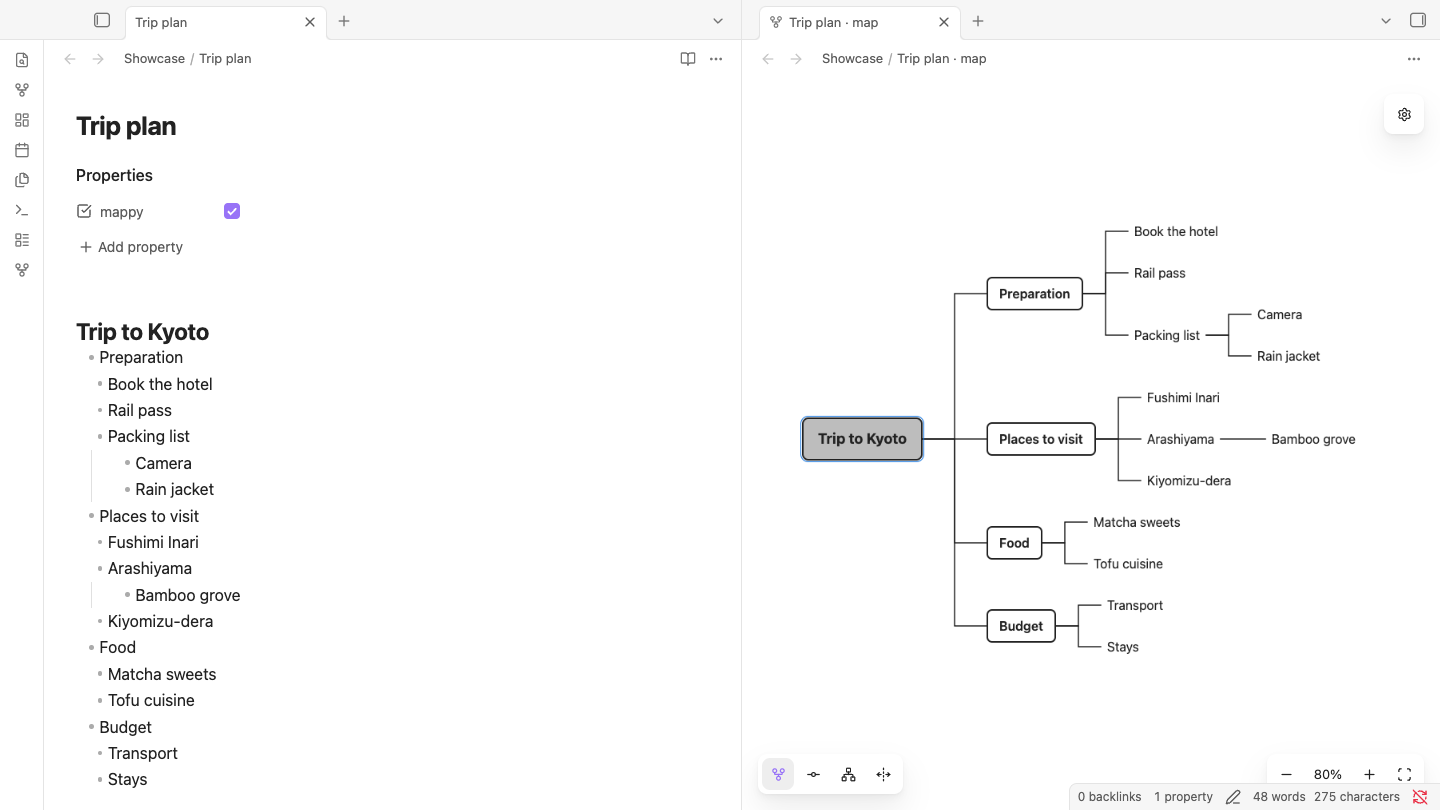Switch Trip plan note to reading view
The width and height of the screenshot is (1440, 810).
coord(688,59)
